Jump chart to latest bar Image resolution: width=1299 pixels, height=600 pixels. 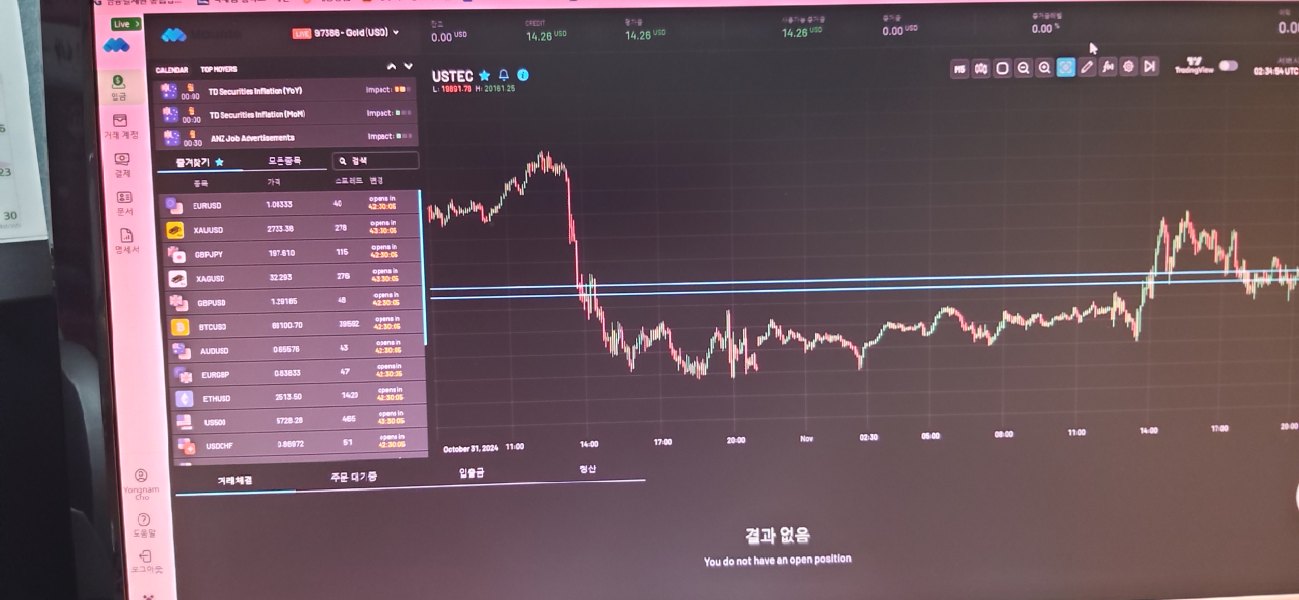1150,67
